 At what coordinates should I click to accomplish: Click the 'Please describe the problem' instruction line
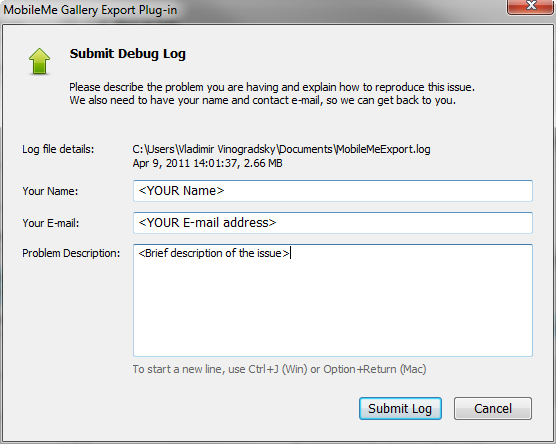pyautogui.click(x=272, y=87)
